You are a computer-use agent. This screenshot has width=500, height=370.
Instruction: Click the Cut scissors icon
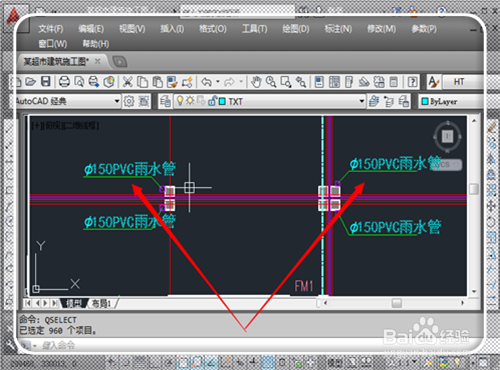127,82
